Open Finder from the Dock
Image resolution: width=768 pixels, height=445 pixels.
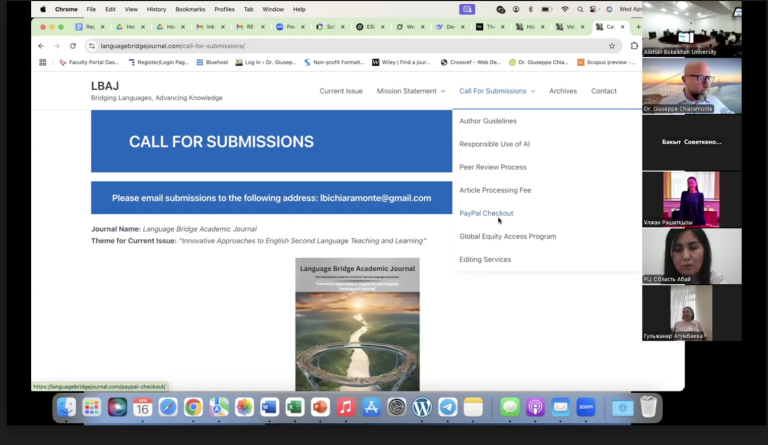coord(66,407)
